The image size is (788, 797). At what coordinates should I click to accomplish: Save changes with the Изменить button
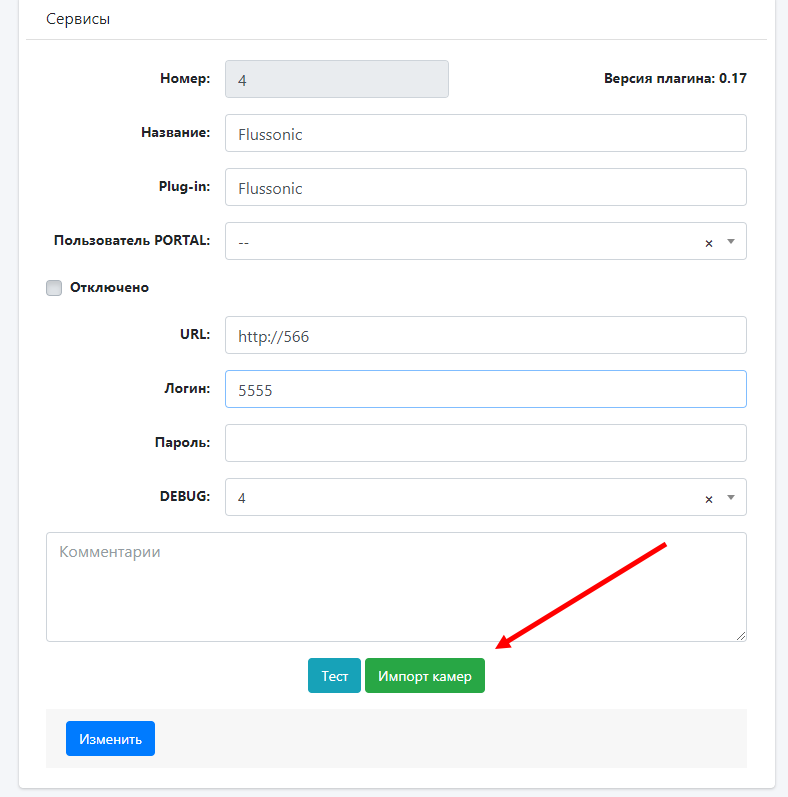pos(110,739)
